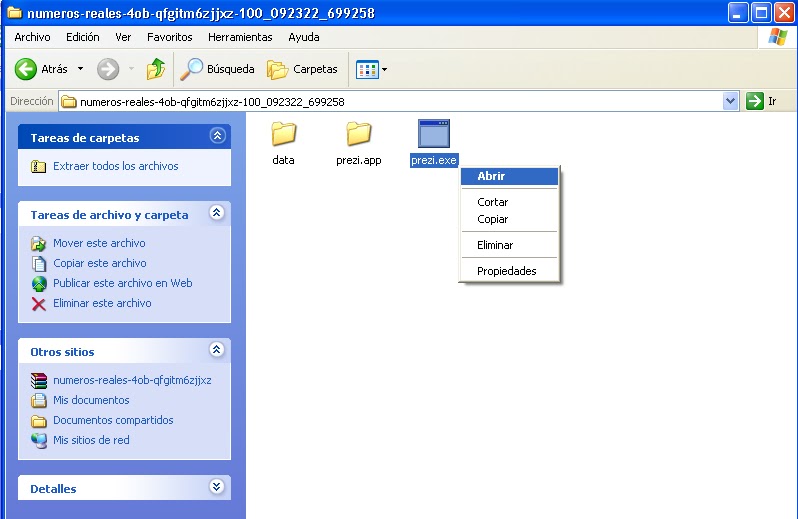Click the red X Eliminar icon

pyautogui.click(x=39, y=304)
